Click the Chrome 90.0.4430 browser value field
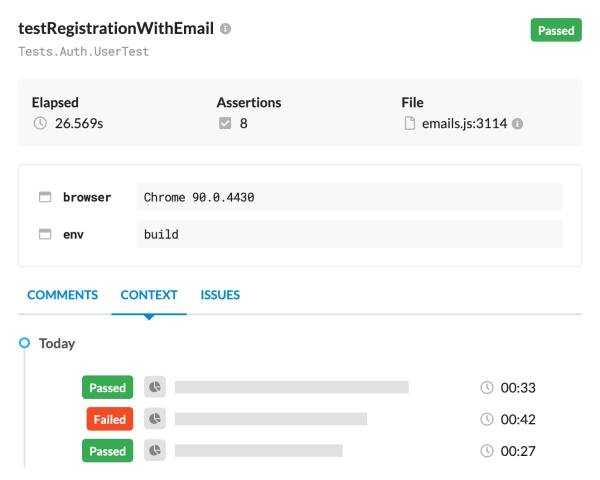Screen dimensions: 600x480 349,197
